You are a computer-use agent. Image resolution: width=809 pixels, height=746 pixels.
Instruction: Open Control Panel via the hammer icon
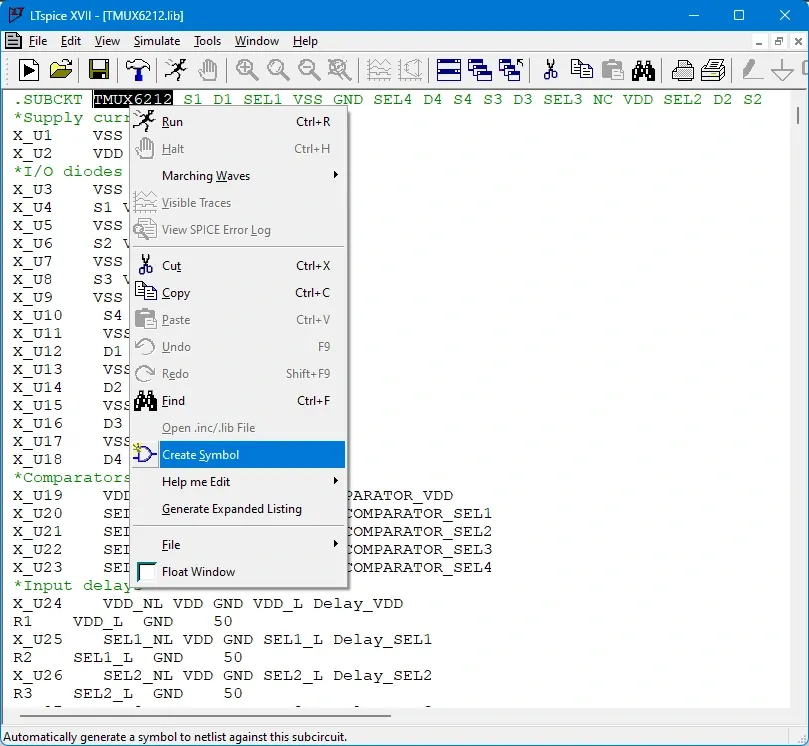pyautogui.click(x=137, y=70)
